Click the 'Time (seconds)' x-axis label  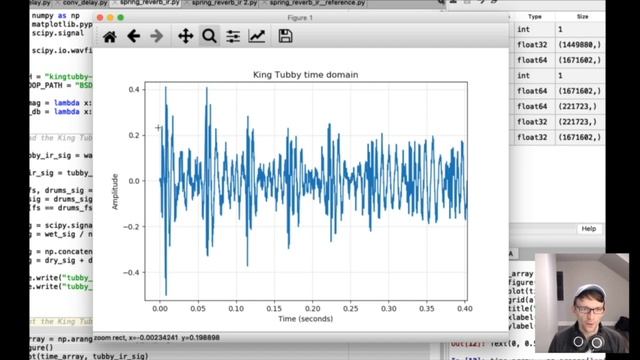(306, 319)
